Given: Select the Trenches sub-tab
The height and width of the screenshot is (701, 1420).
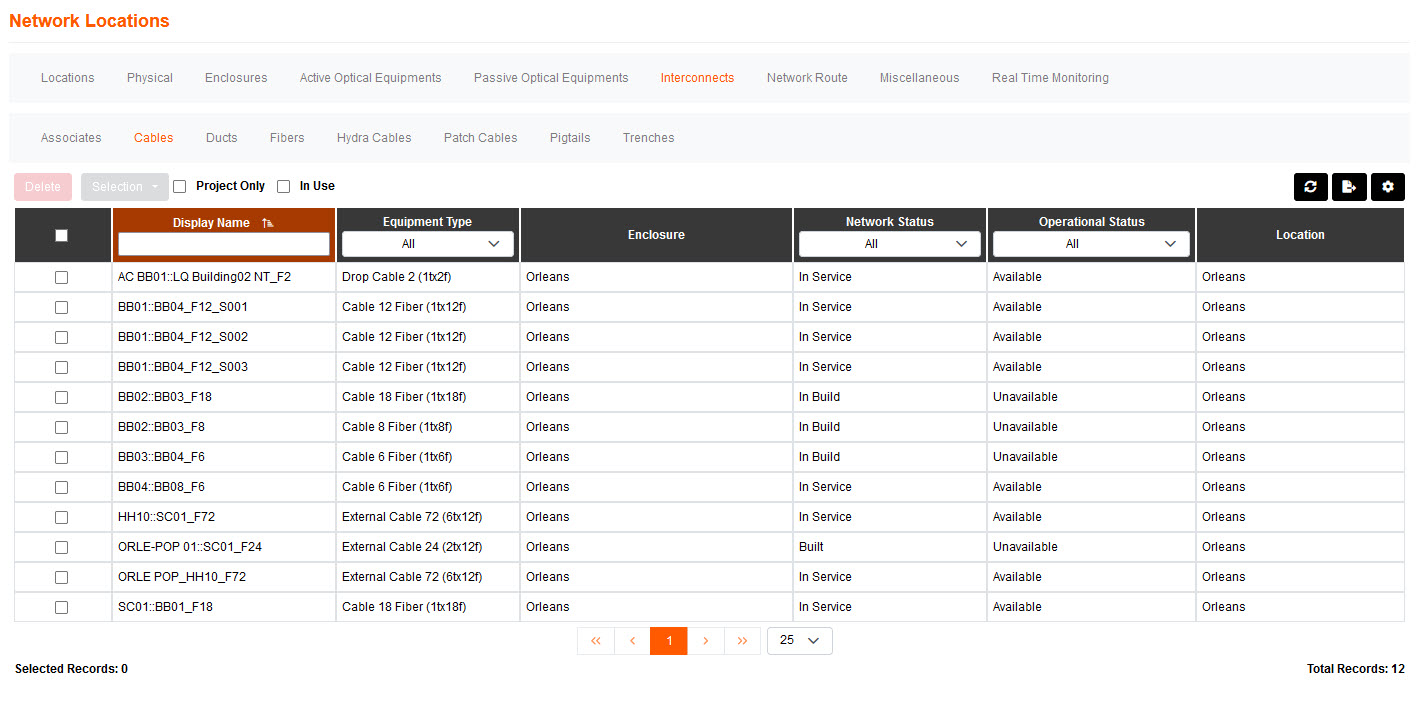Looking at the screenshot, I should (649, 138).
